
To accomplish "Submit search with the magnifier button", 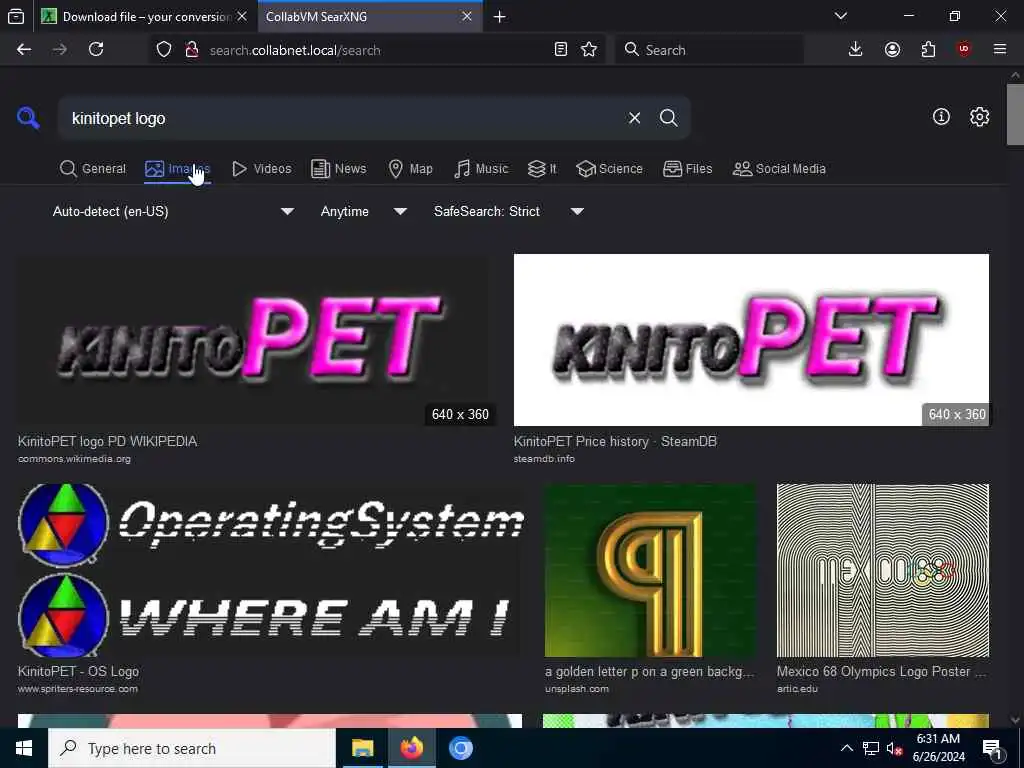I will coord(668,118).
